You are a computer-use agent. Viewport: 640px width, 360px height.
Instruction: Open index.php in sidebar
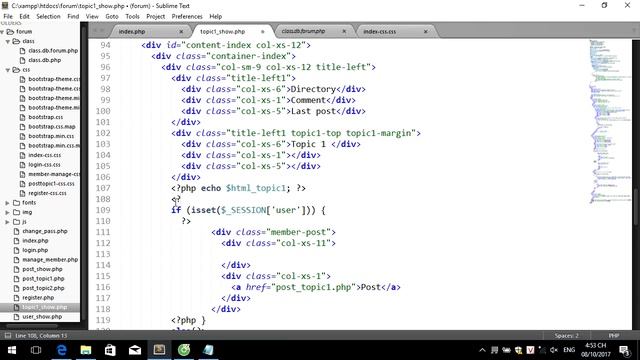click(35, 241)
